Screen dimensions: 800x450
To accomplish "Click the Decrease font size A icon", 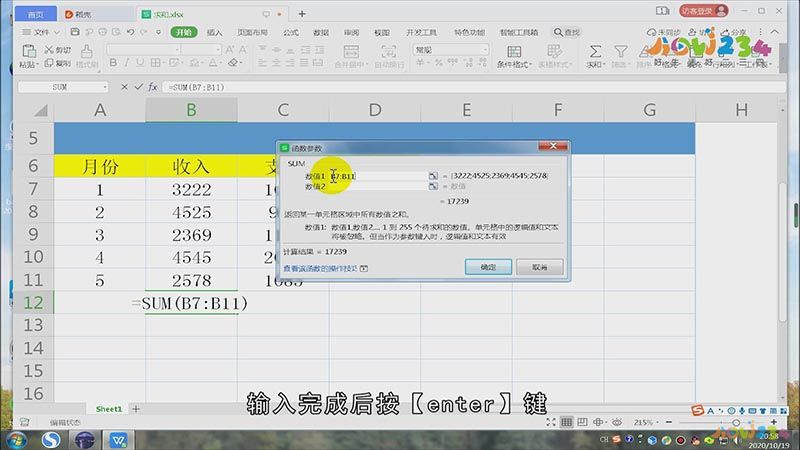I will [x=242, y=49].
